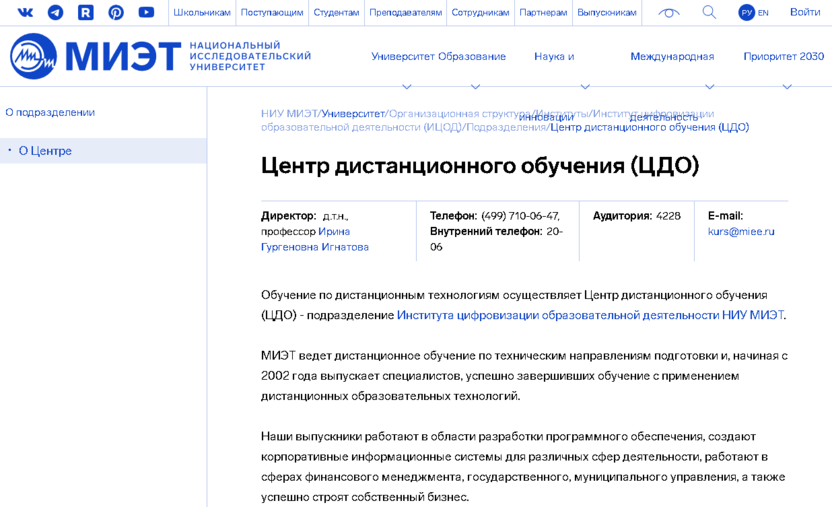Click chevron under Международная menu
The height and width of the screenshot is (507, 832).
[x=709, y=86]
